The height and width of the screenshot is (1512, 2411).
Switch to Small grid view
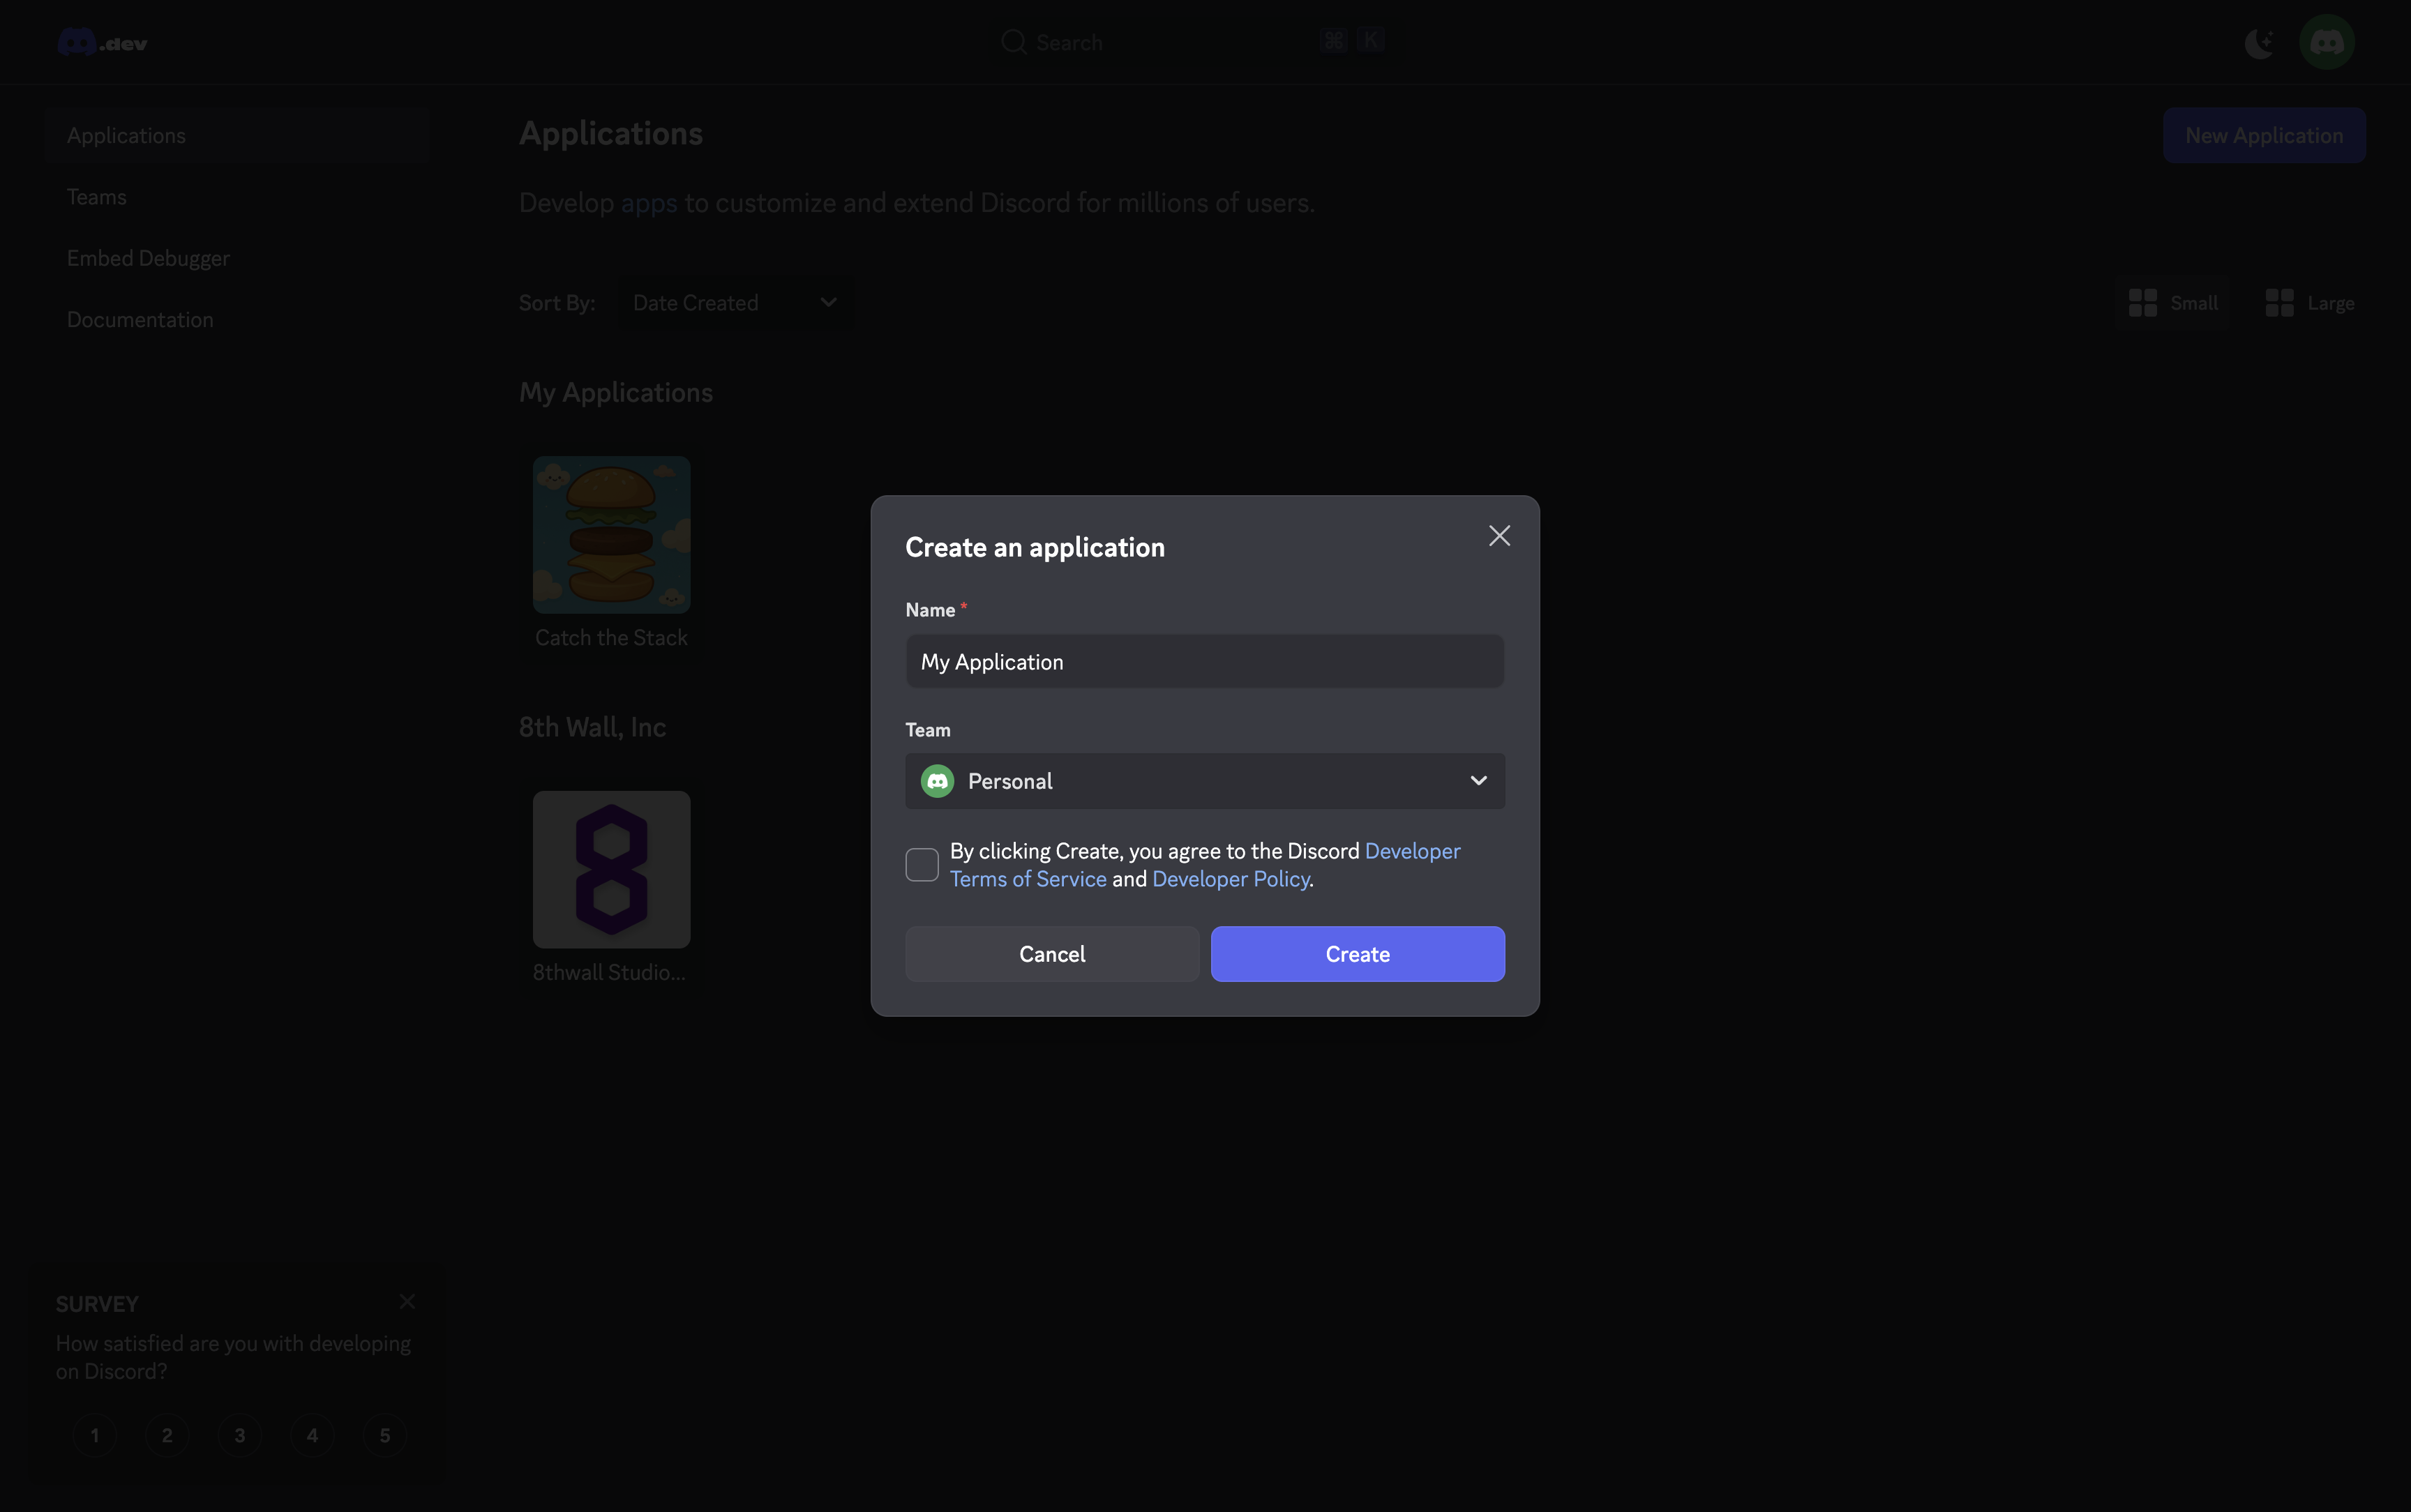2173,303
